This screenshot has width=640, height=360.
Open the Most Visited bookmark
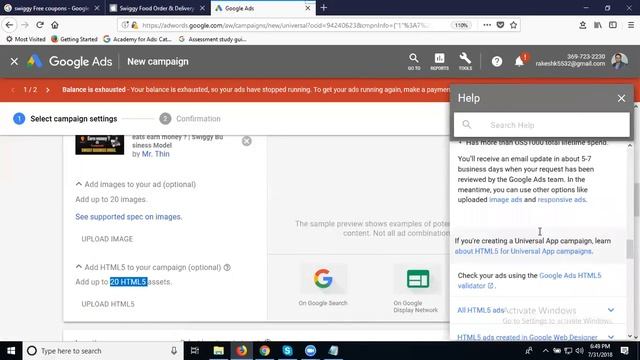tap(26, 39)
